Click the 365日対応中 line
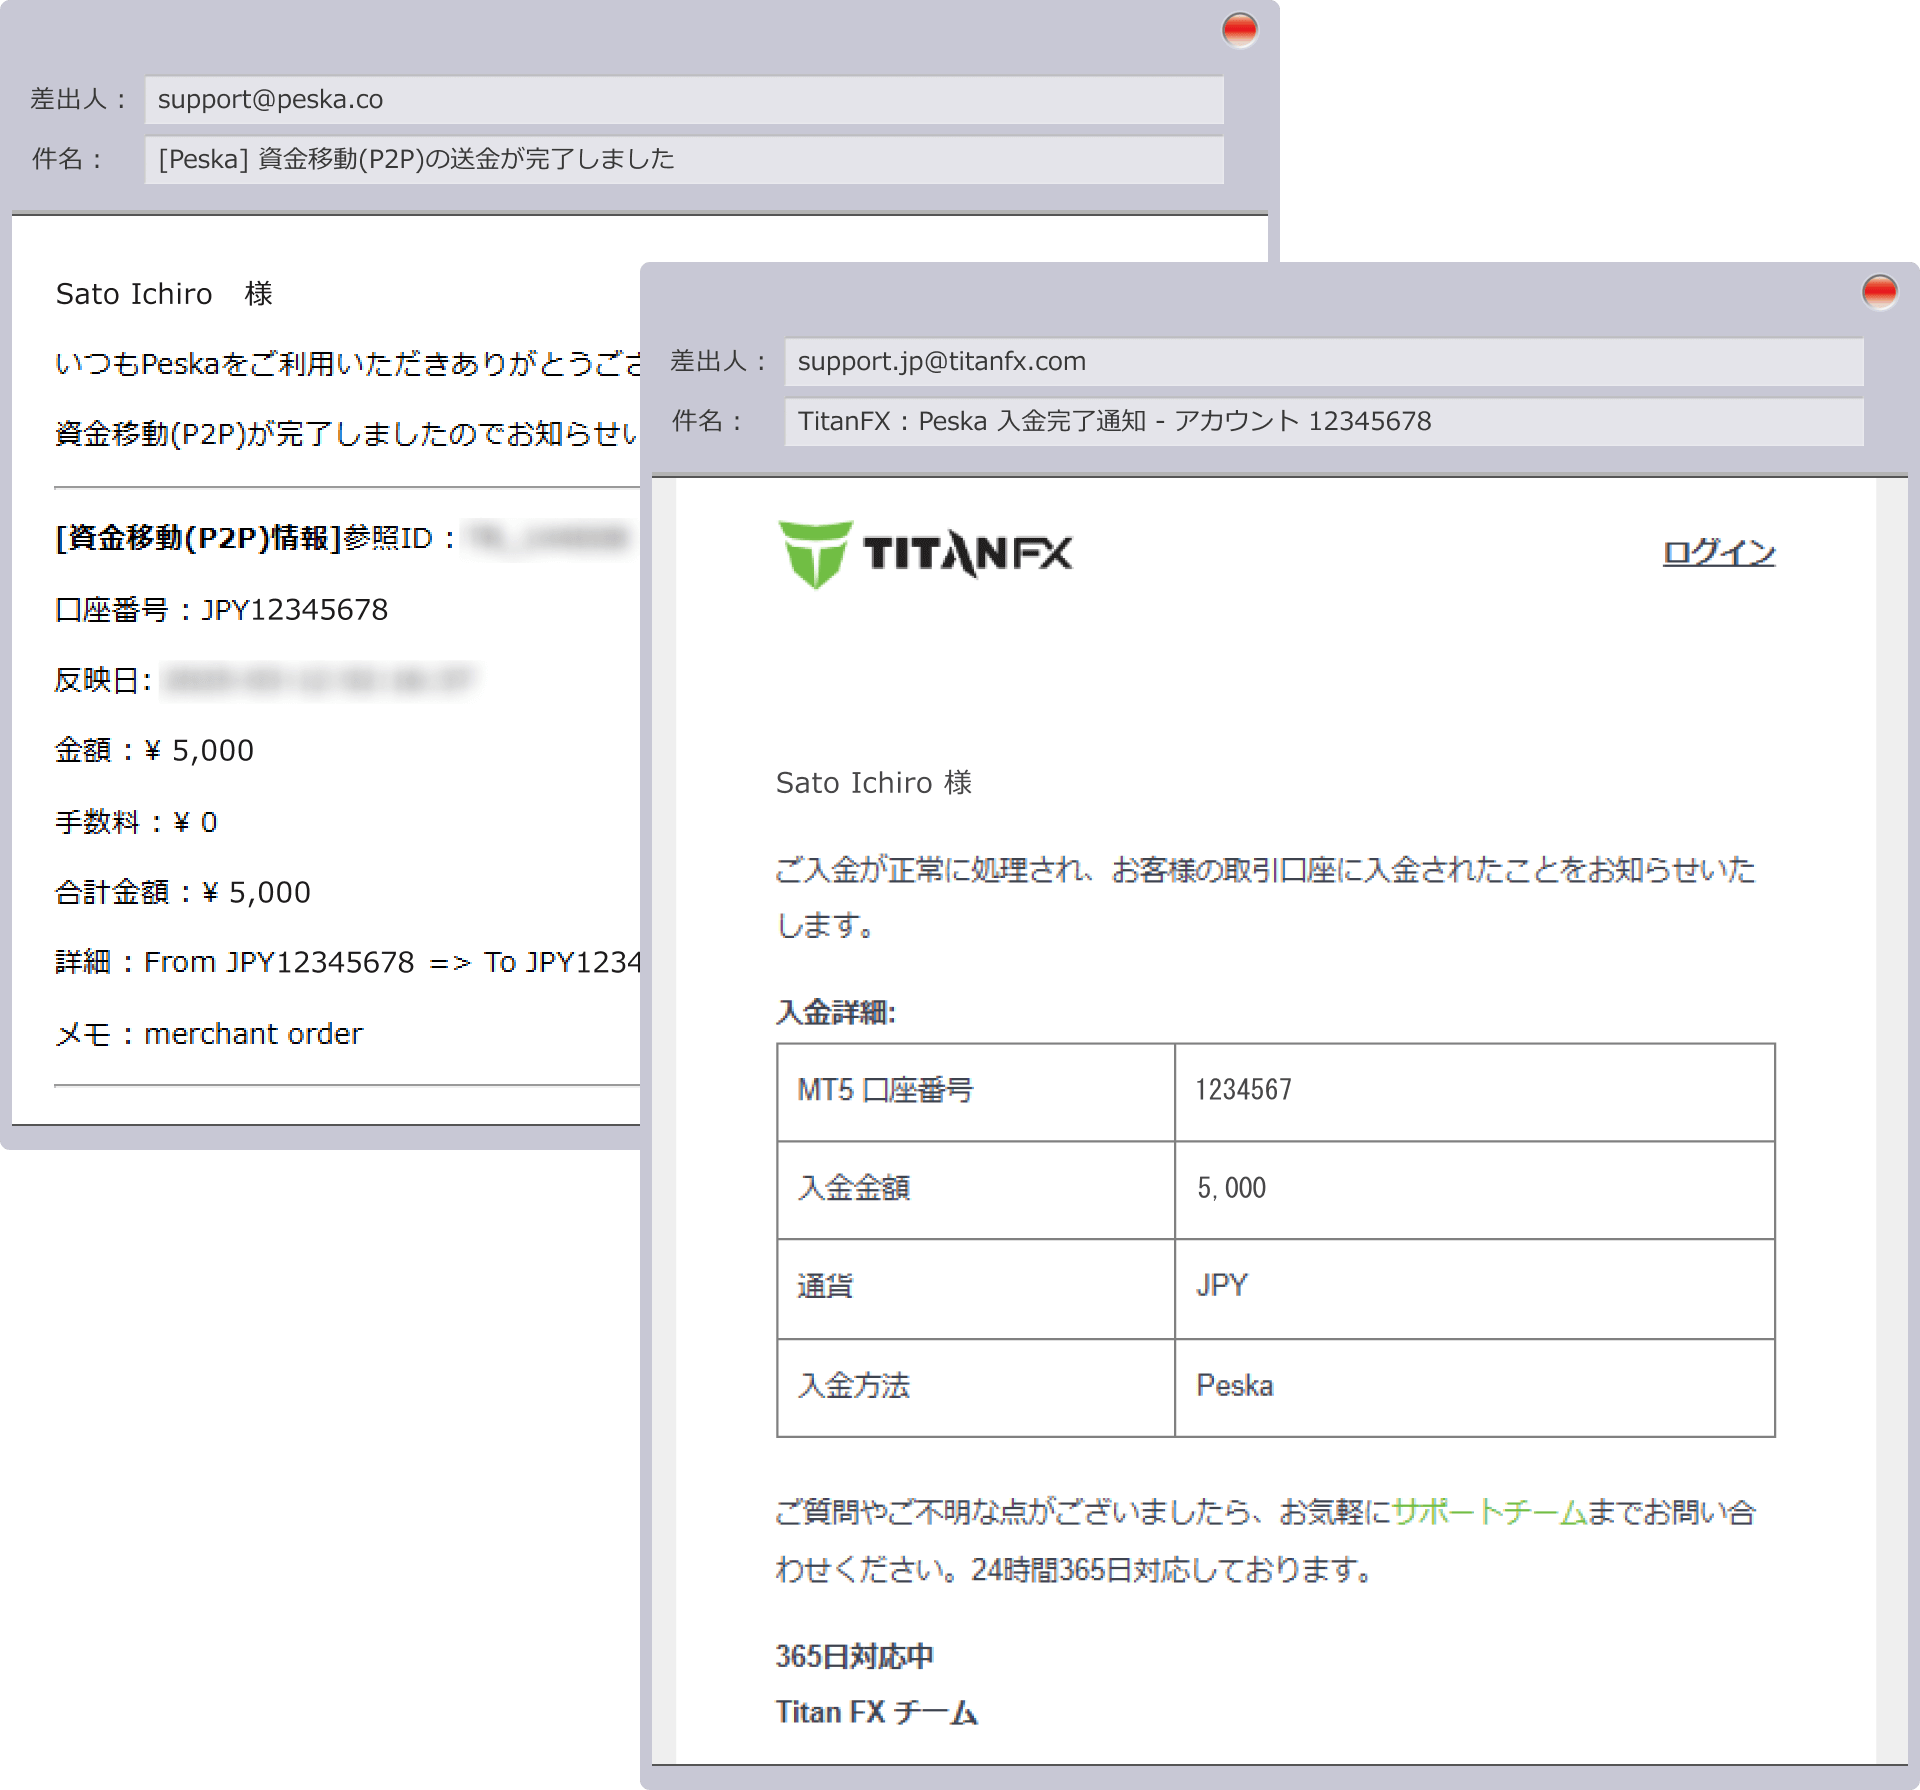Image resolution: width=1920 pixels, height=1790 pixels. point(855,1656)
